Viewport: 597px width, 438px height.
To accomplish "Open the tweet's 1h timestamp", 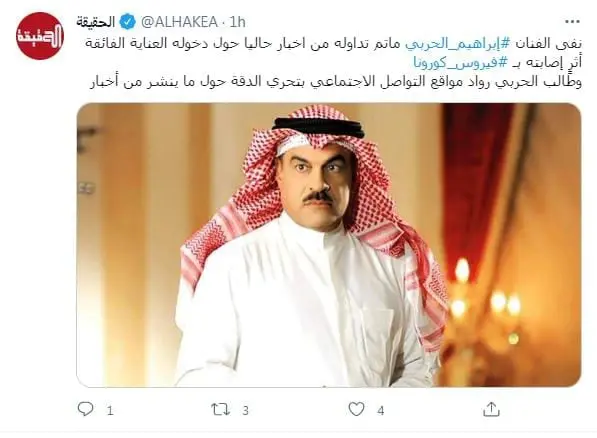I will pos(238,22).
